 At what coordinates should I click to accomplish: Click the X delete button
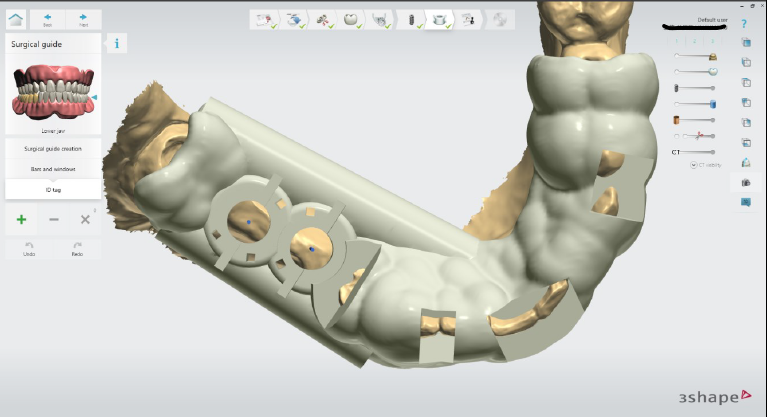(85, 219)
